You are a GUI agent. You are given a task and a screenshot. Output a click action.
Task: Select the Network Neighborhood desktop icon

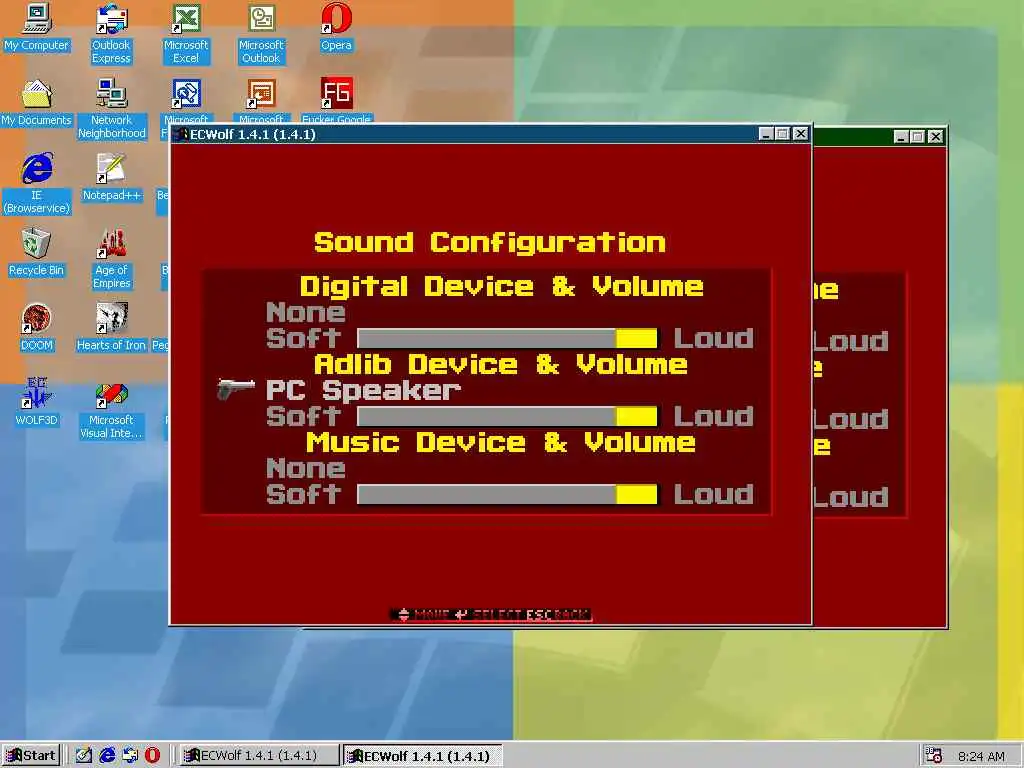click(112, 109)
